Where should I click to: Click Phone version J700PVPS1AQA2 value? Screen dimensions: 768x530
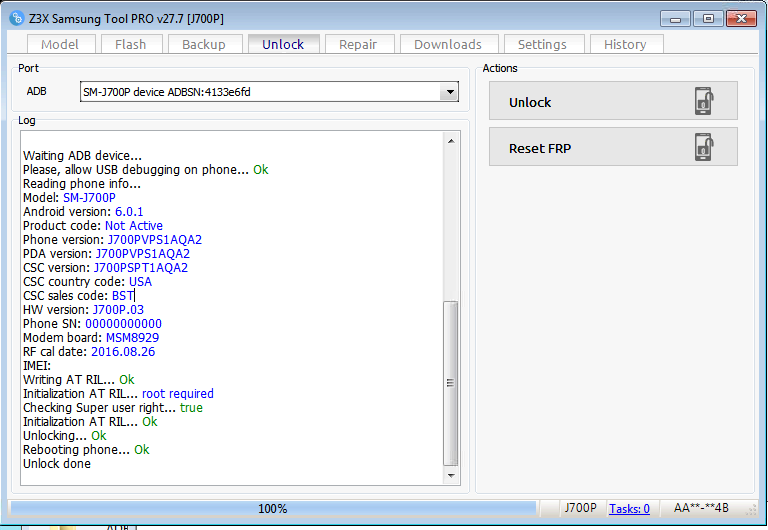coord(155,240)
